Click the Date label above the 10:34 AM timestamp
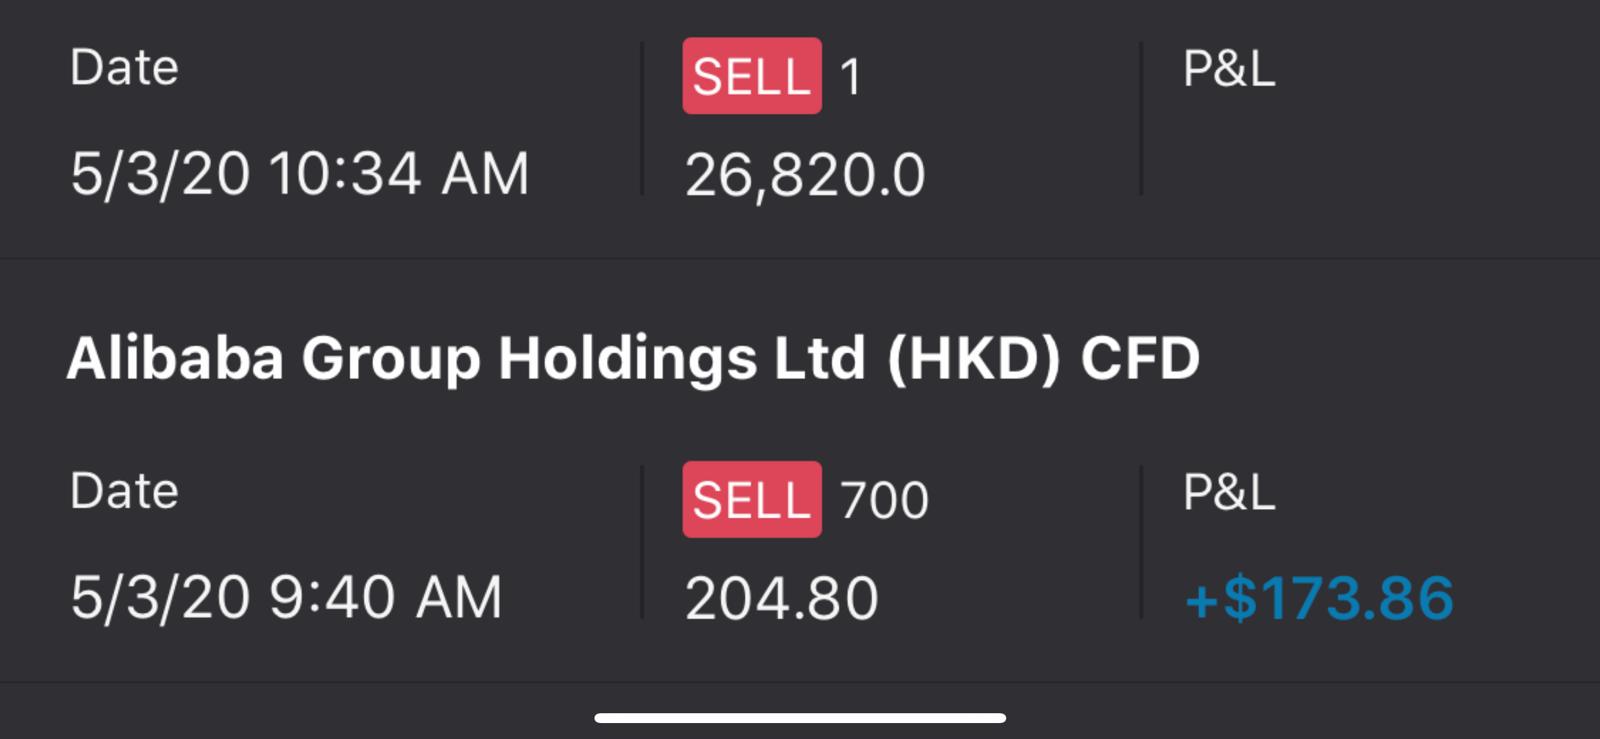This screenshot has width=1600, height=739. click(x=124, y=68)
